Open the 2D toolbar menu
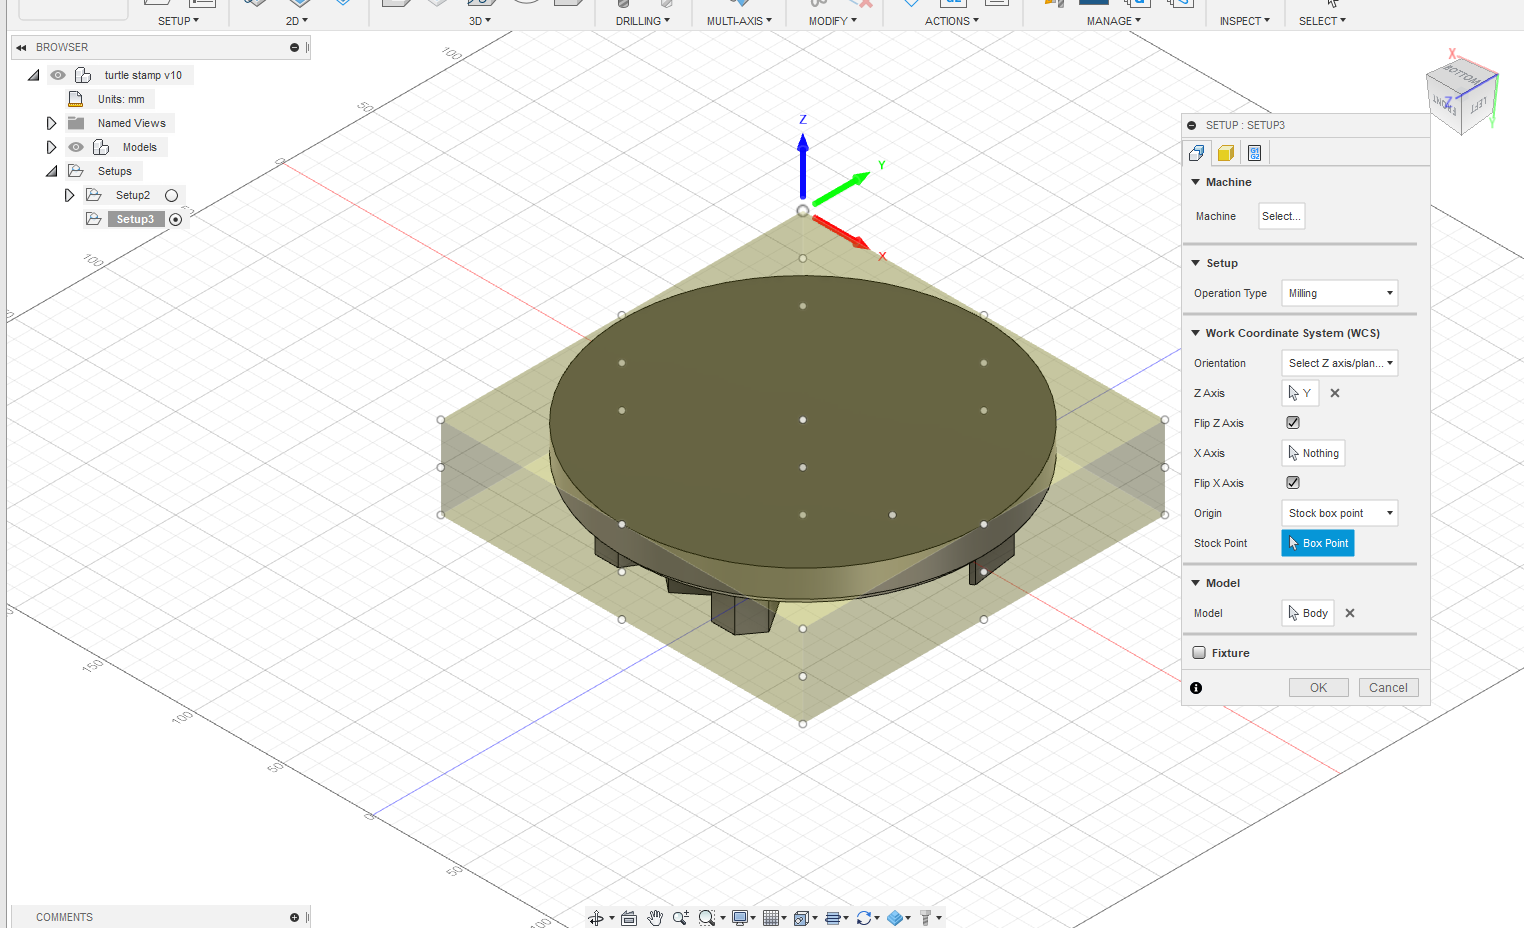Viewport: 1524px width, 928px height. click(296, 21)
